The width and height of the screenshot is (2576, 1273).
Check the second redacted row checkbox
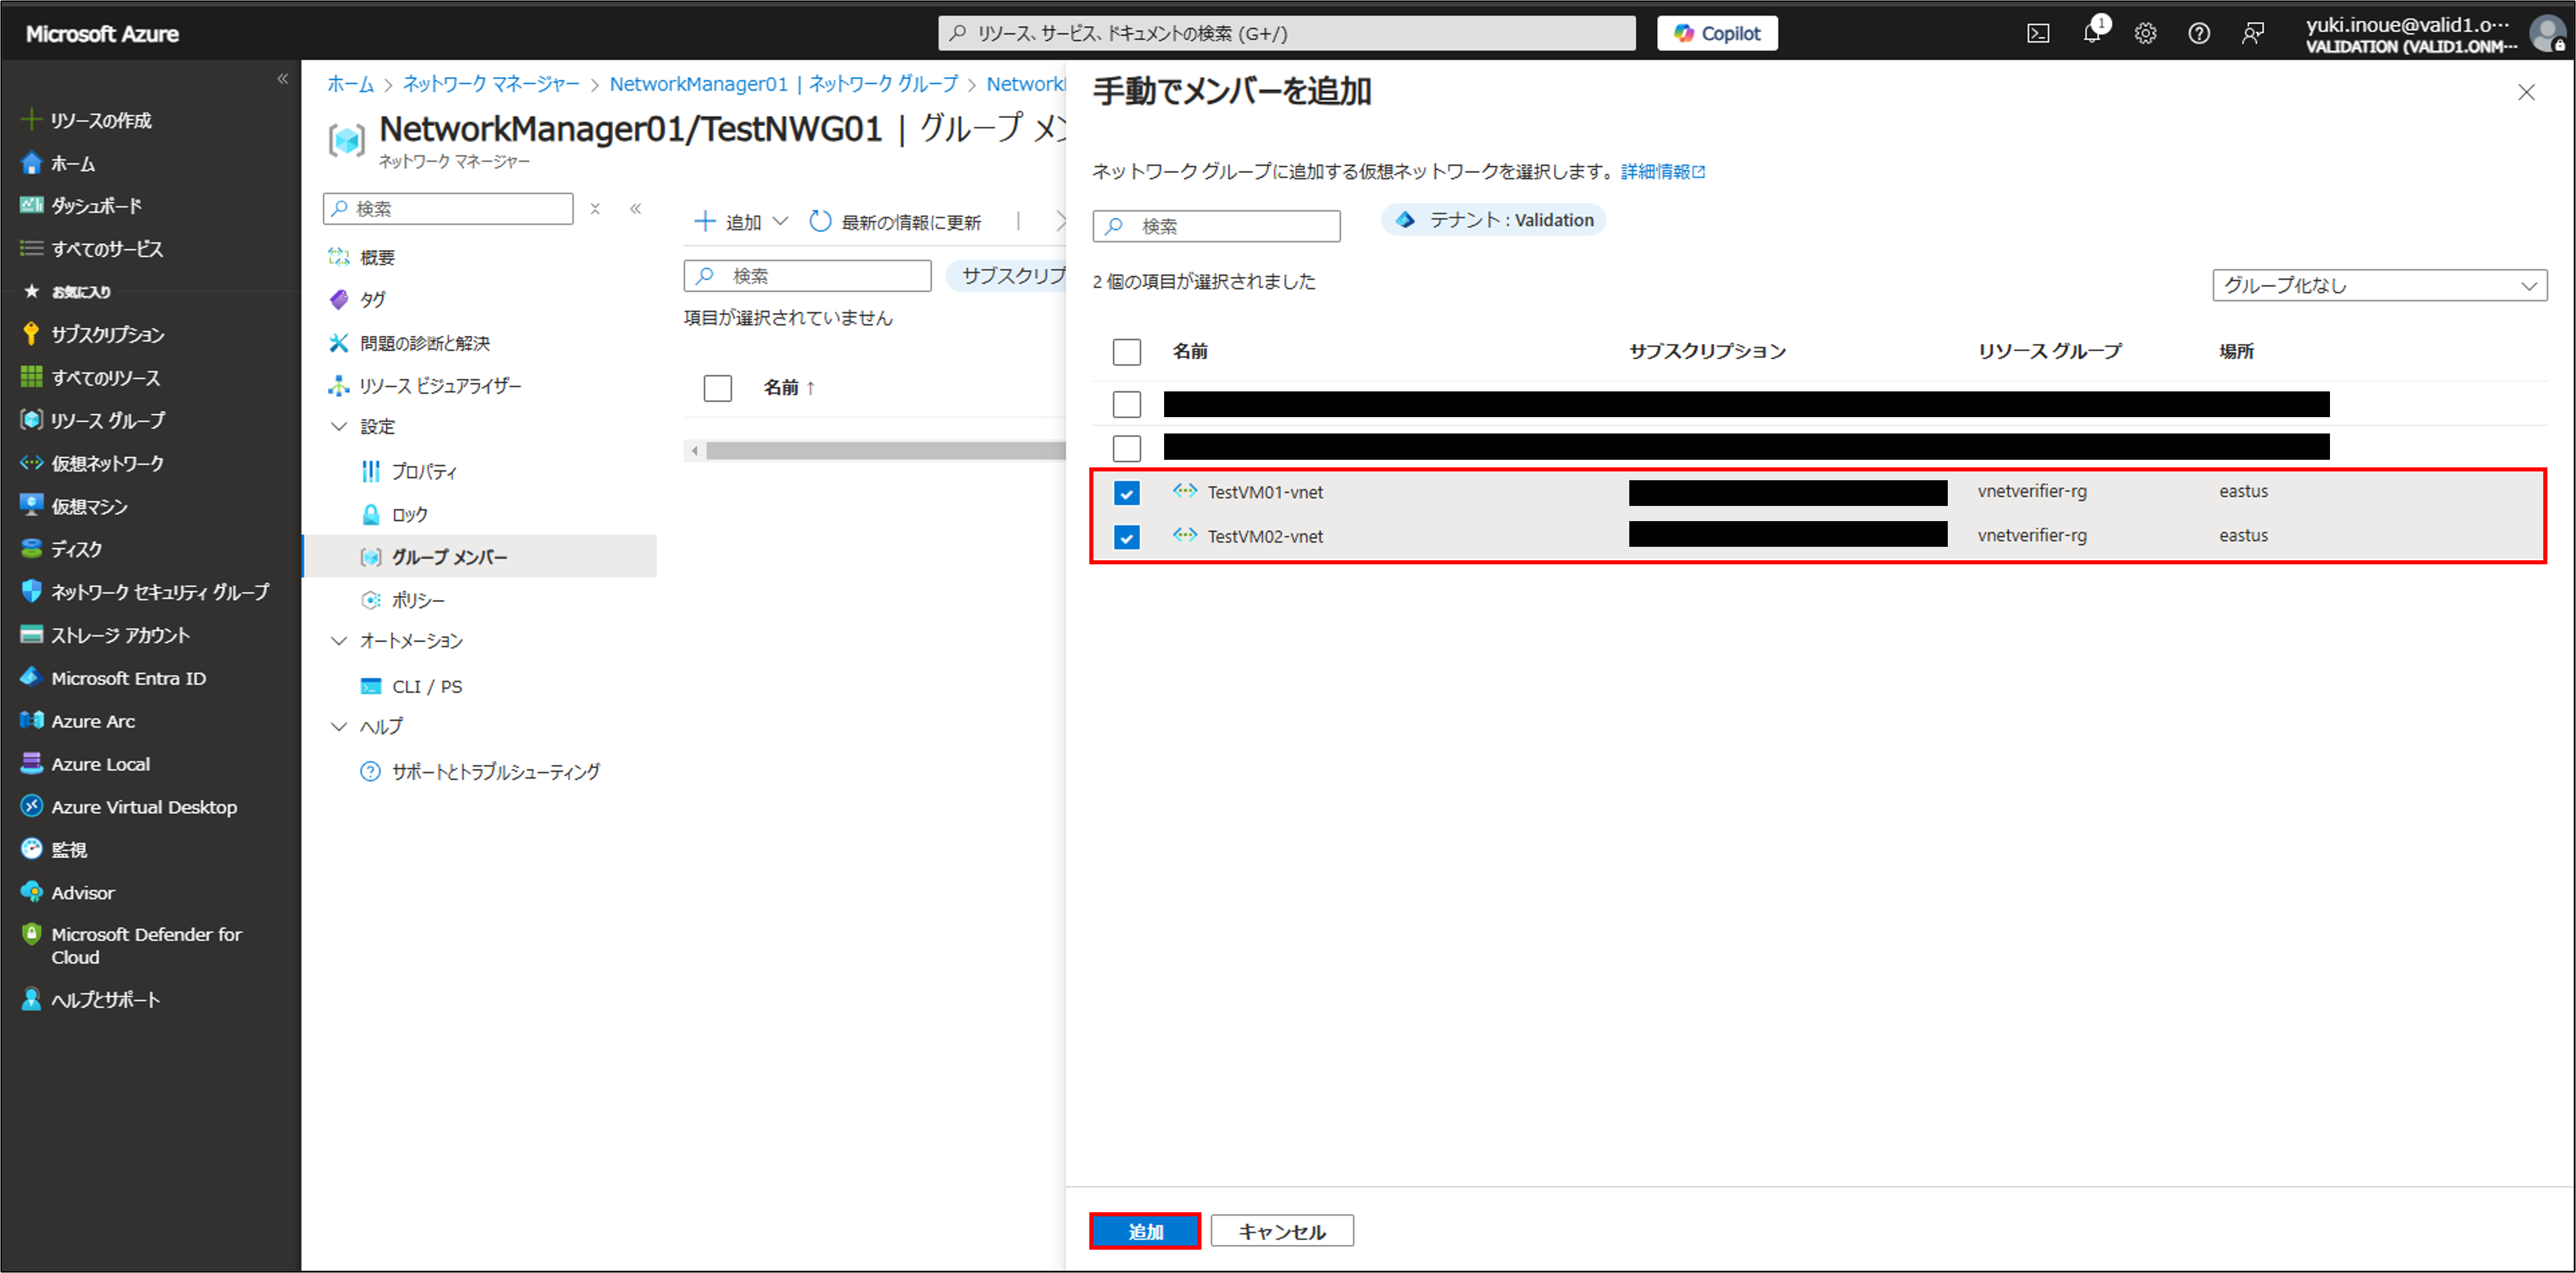[x=1126, y=448]
